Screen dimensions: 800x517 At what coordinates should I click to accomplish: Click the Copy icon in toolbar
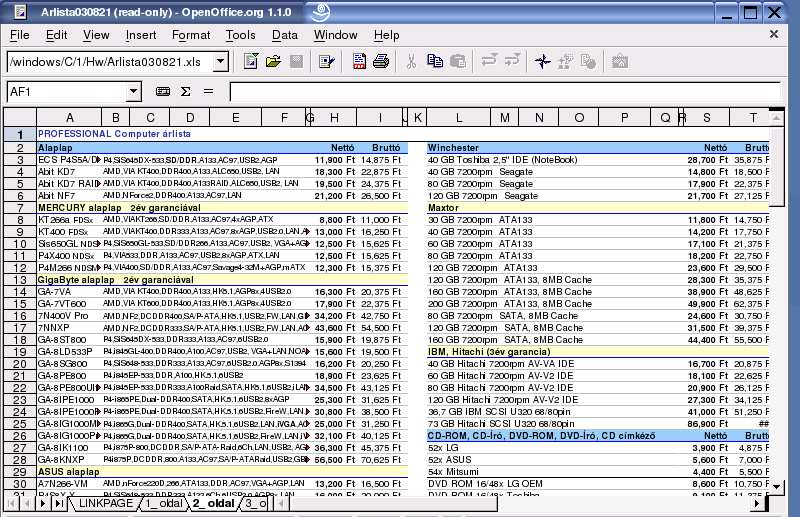coord(435,62)
